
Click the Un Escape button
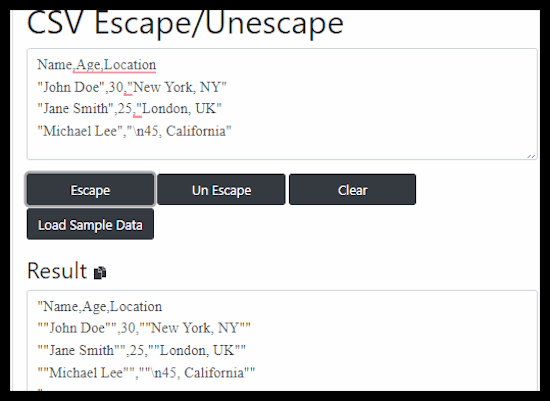[221, 189]
